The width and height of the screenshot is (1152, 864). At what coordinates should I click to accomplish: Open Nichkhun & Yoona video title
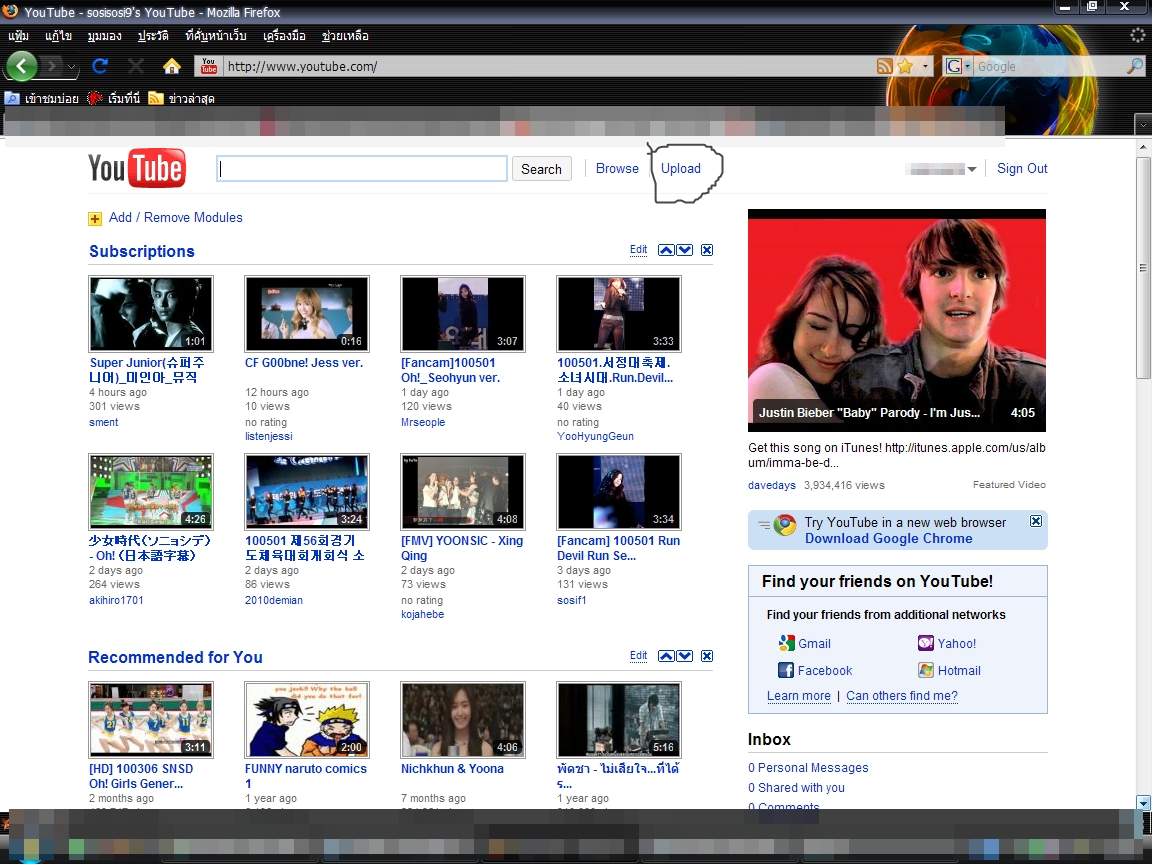[452, 768]
